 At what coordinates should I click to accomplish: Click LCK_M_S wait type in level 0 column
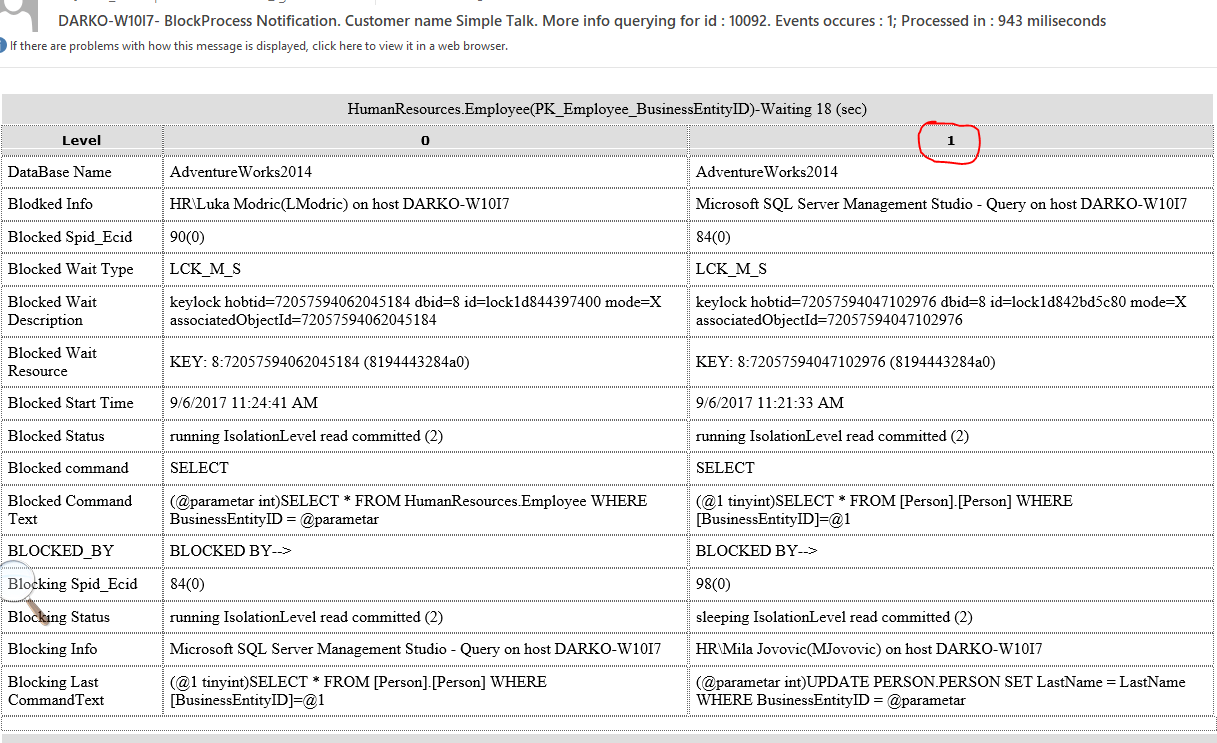click(x=205, y=269)
